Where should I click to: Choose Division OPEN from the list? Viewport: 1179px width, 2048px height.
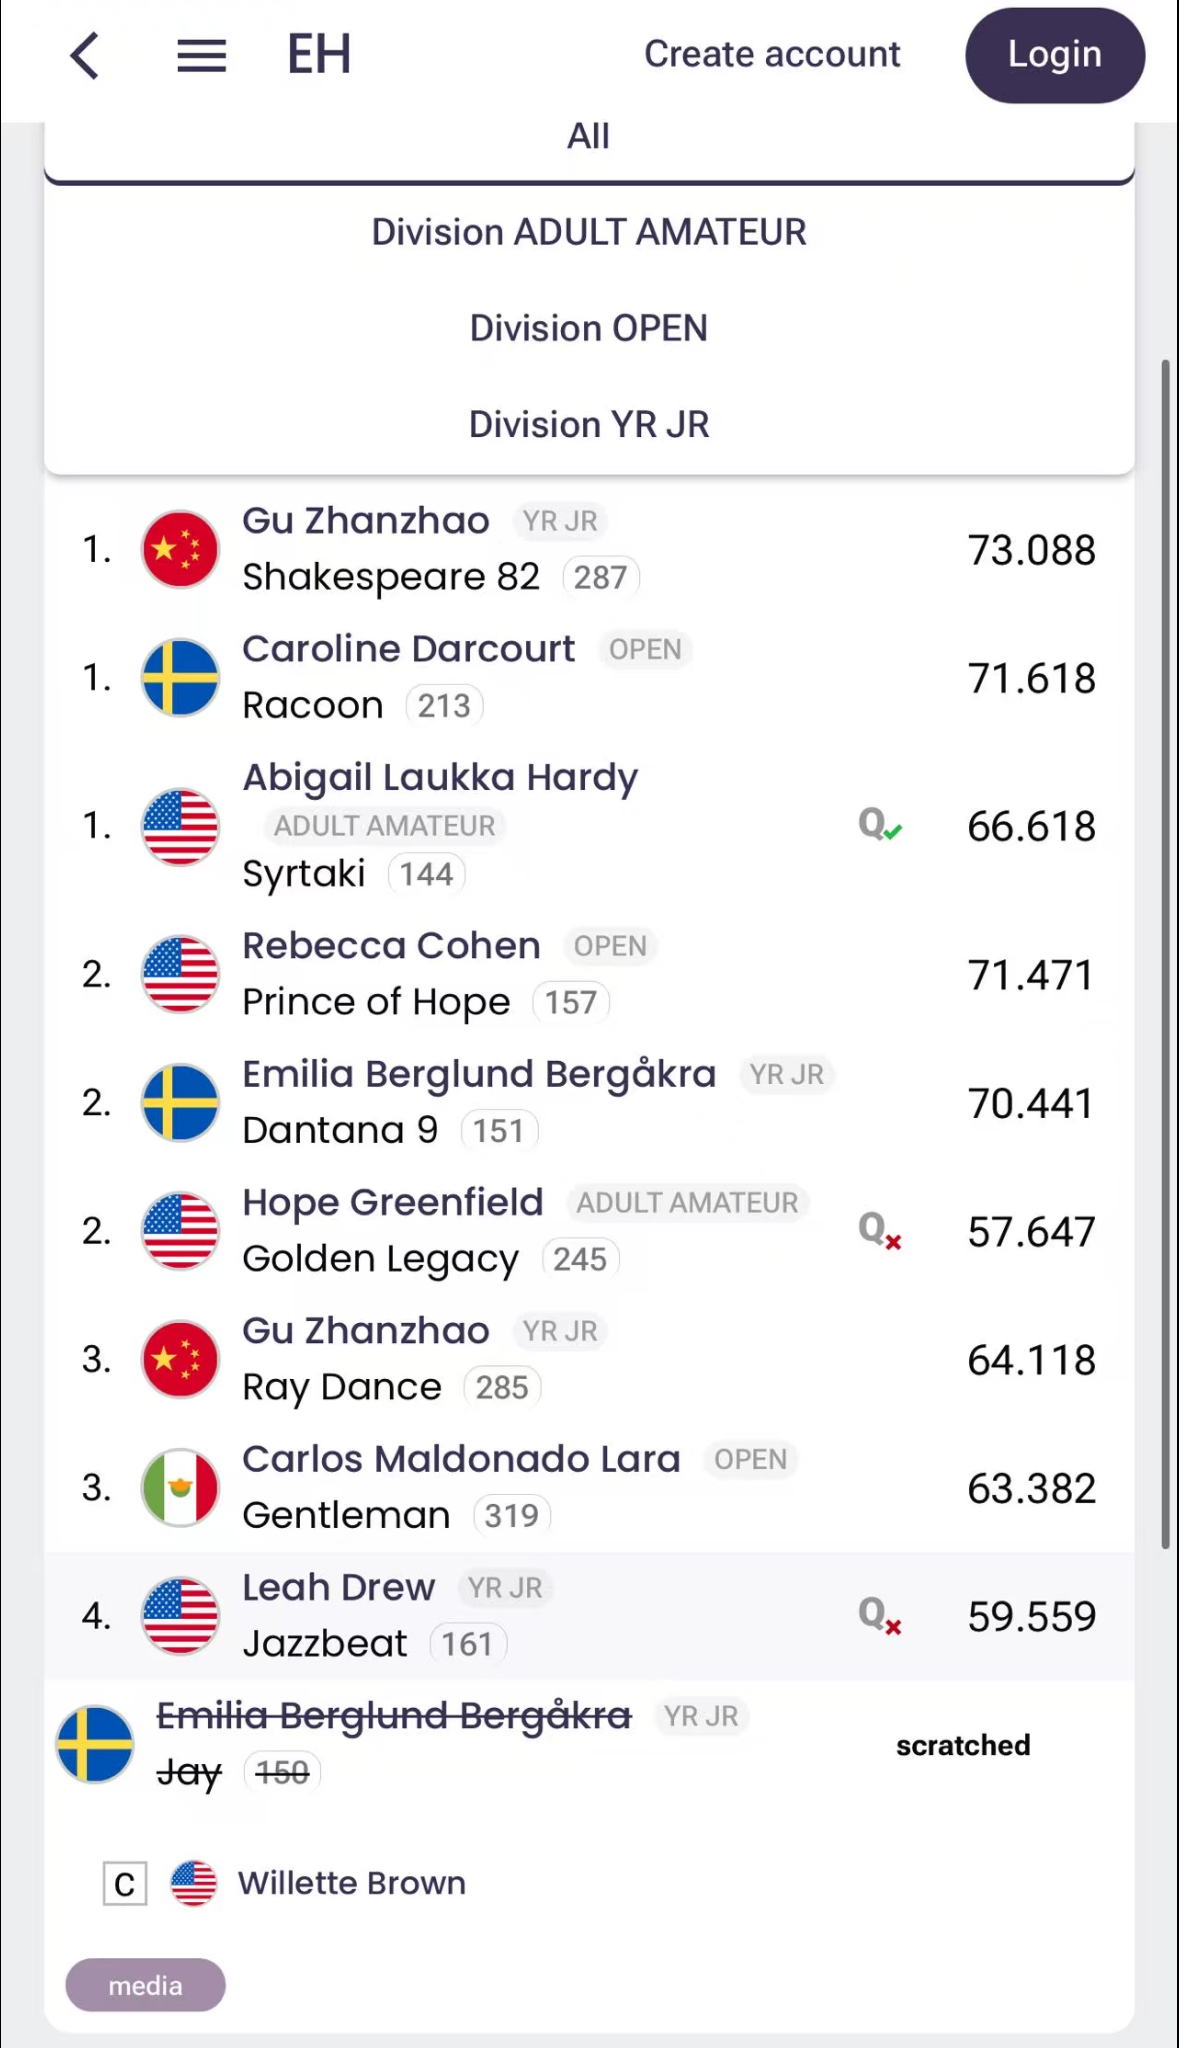click(589, 328)
